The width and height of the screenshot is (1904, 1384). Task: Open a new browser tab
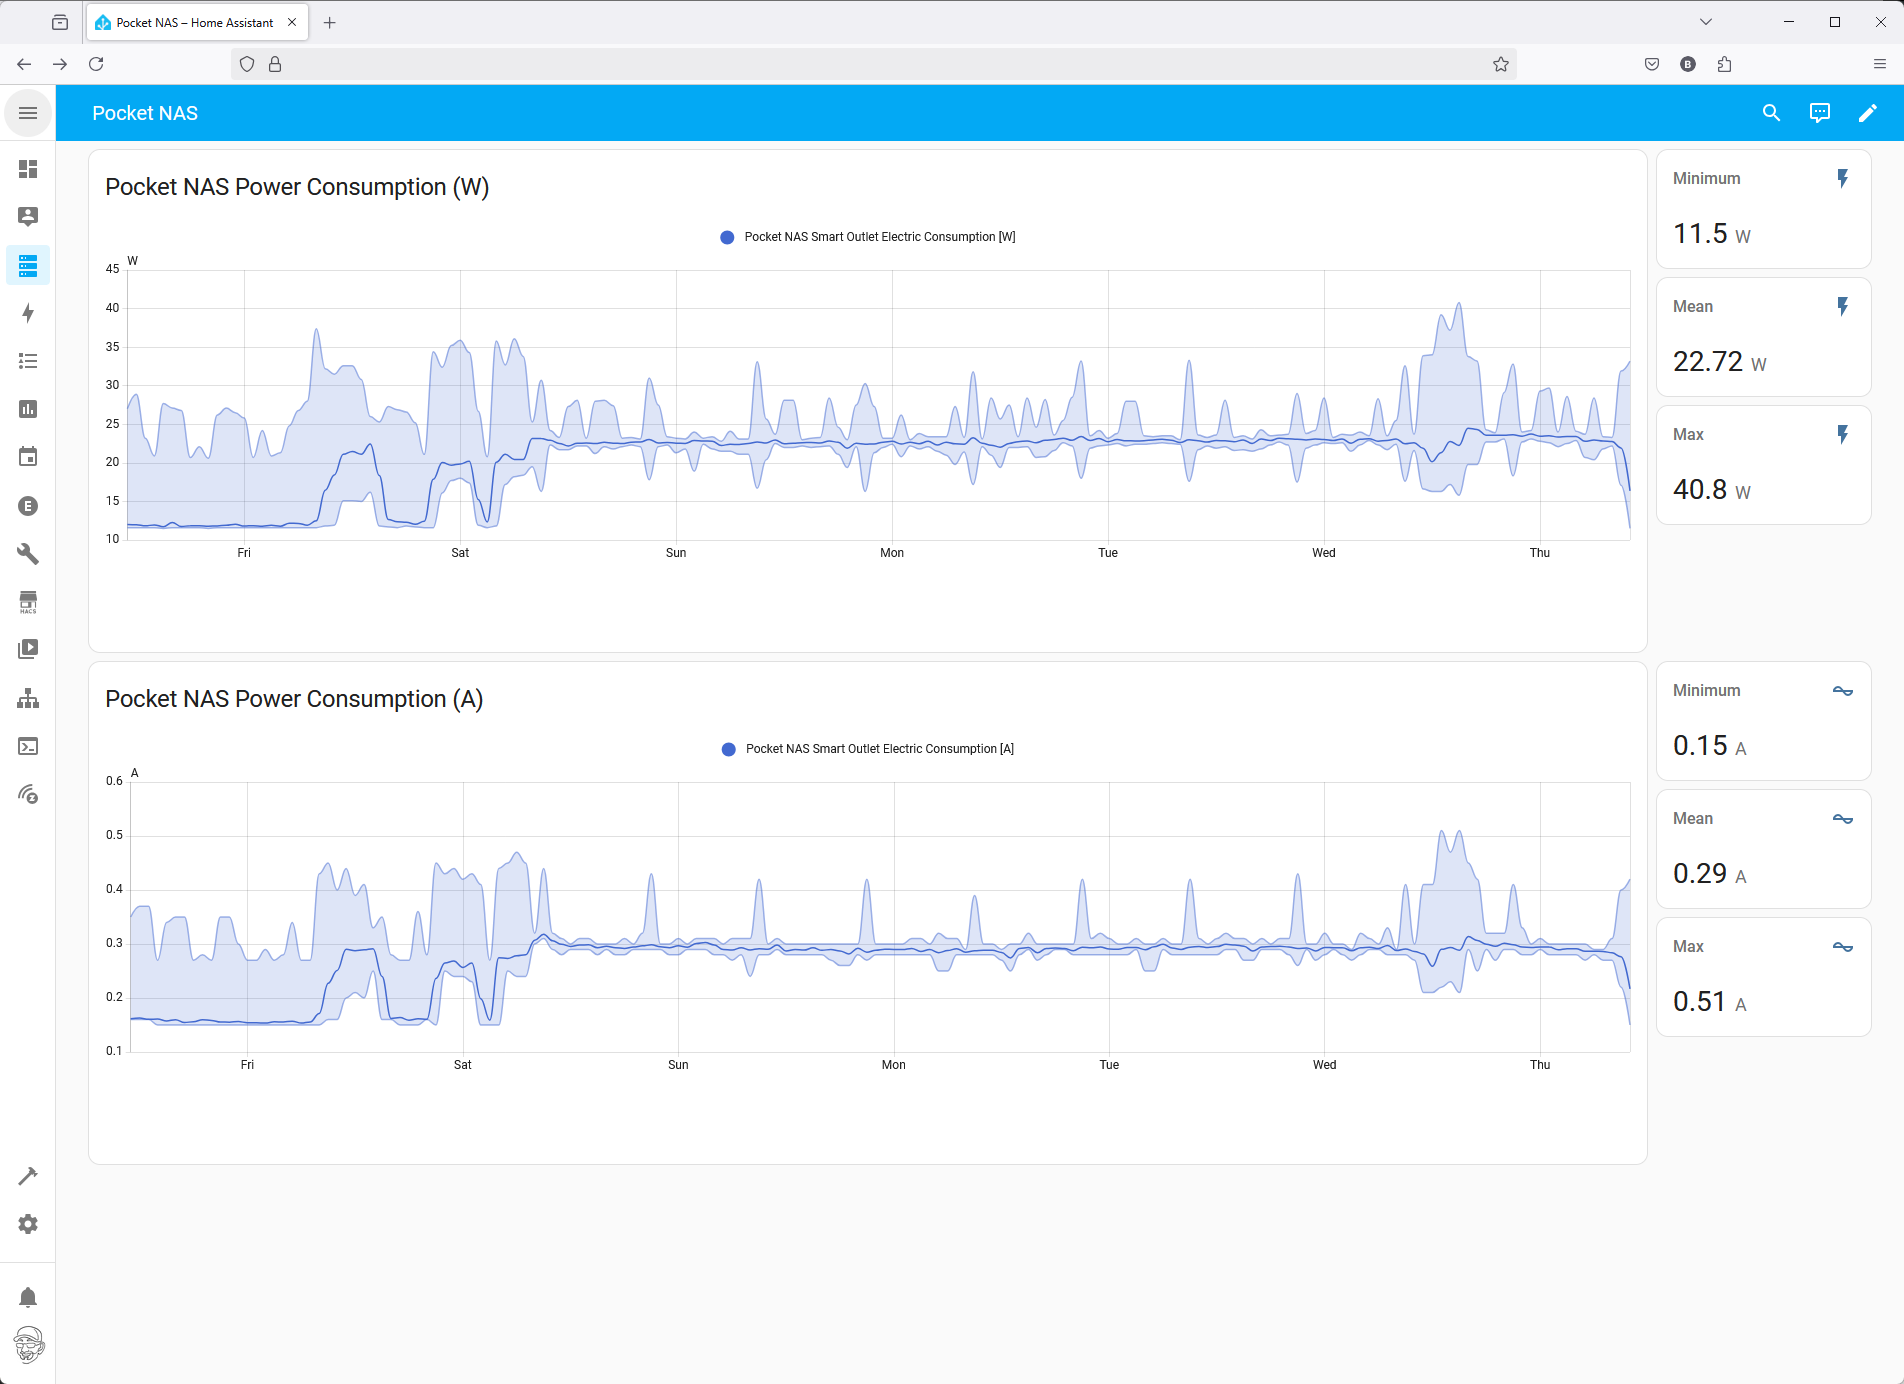[x=330, y=22]
